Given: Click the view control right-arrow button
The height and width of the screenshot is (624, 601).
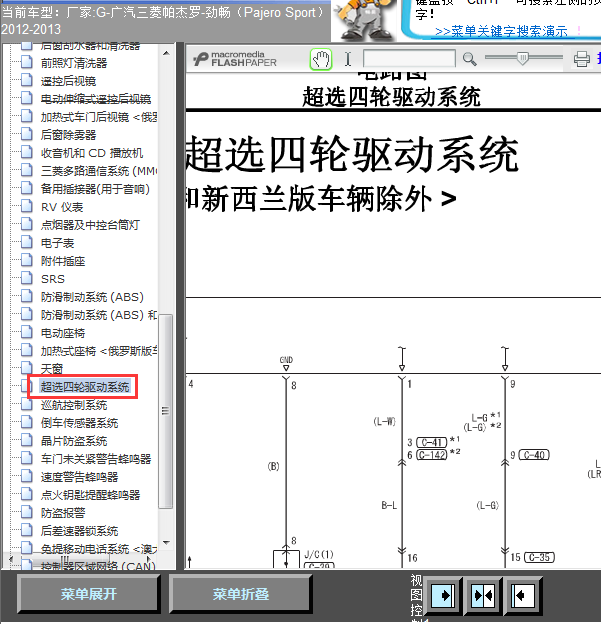Looking at the screenshot, I should click(443, 595).
